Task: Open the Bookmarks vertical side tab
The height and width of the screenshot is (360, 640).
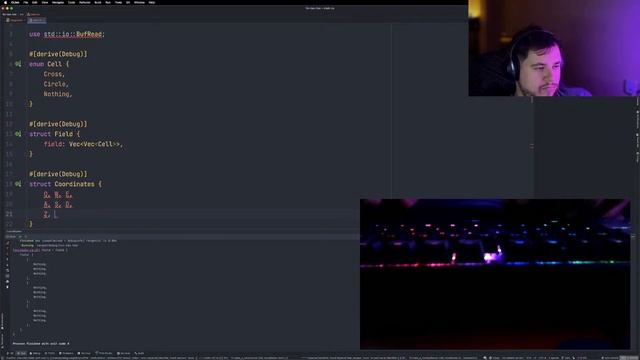Action: click(2, 322)
